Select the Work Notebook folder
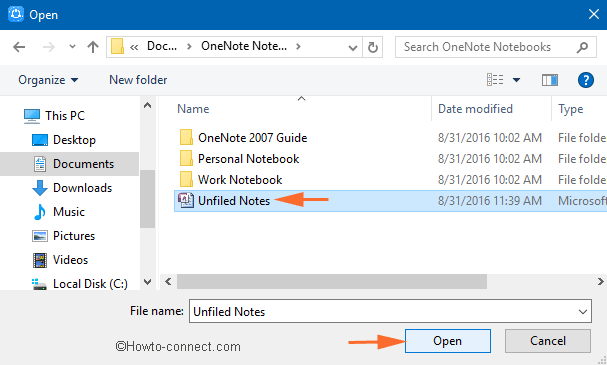 click(x=240, y=180)
